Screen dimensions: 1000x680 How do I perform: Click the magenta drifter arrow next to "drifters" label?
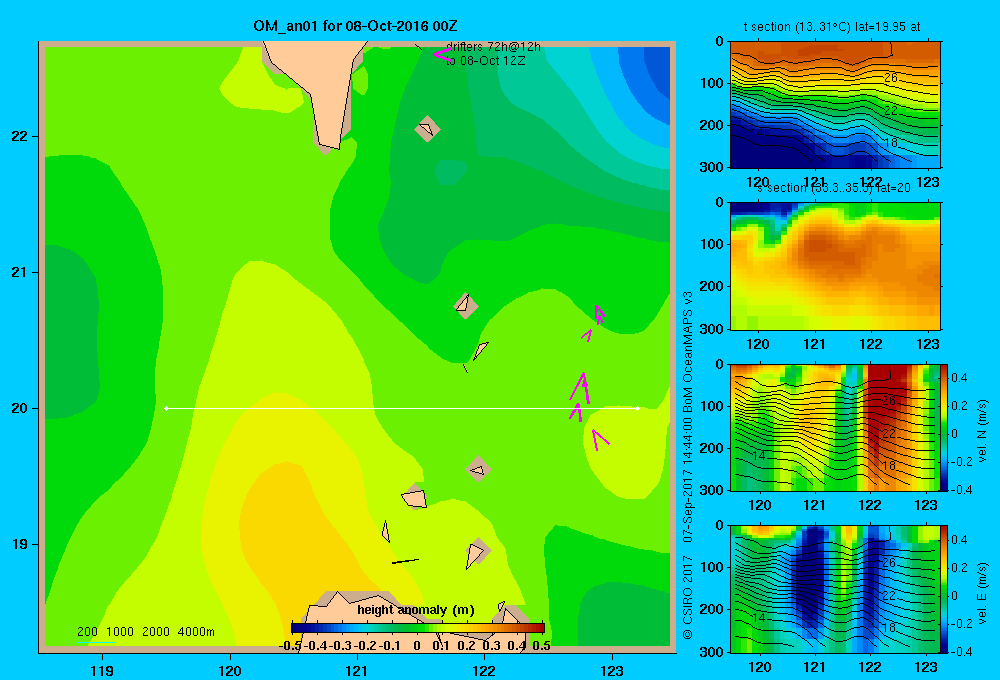[x=441, y=54]
